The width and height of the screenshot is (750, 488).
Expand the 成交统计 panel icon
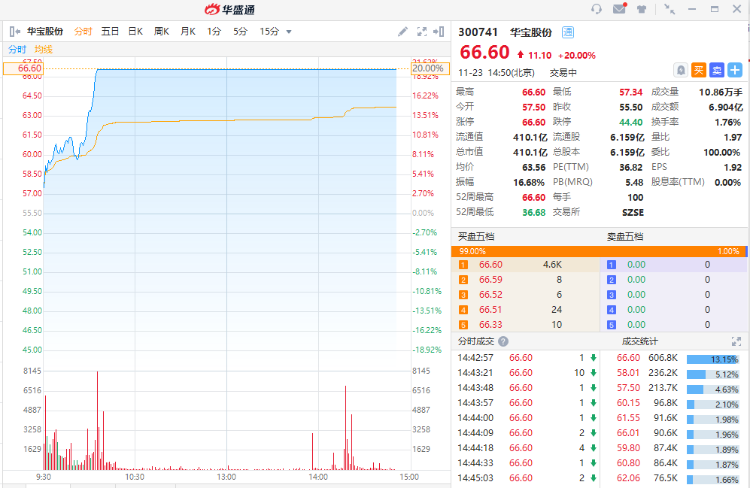pyautogui.click(x=736, y=341)
